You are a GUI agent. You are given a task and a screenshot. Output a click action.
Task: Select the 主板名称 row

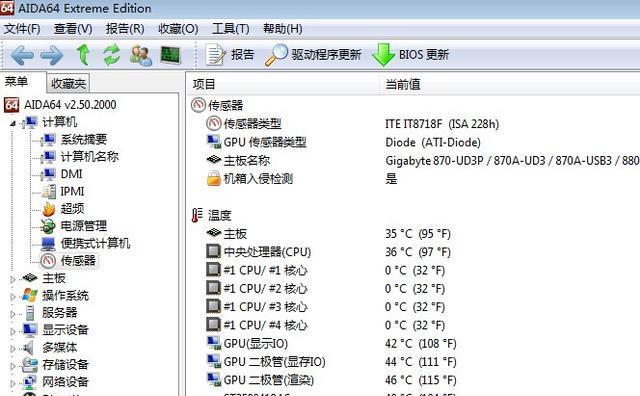click(x=414, y=160)
